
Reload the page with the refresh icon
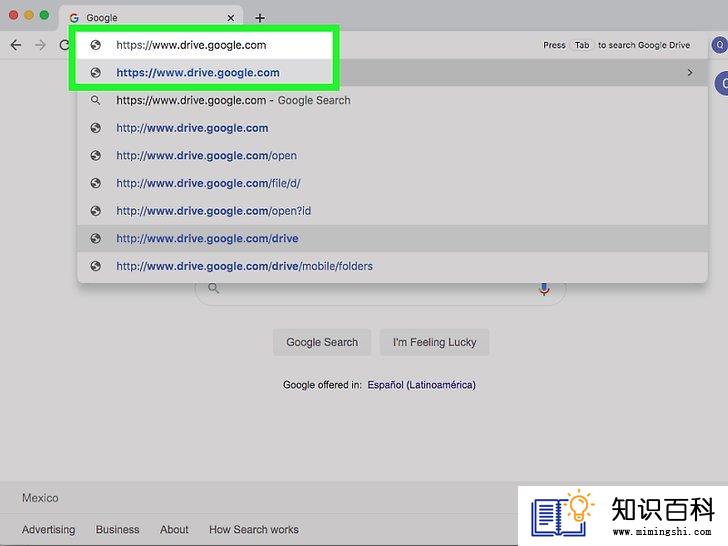[65, 45]
